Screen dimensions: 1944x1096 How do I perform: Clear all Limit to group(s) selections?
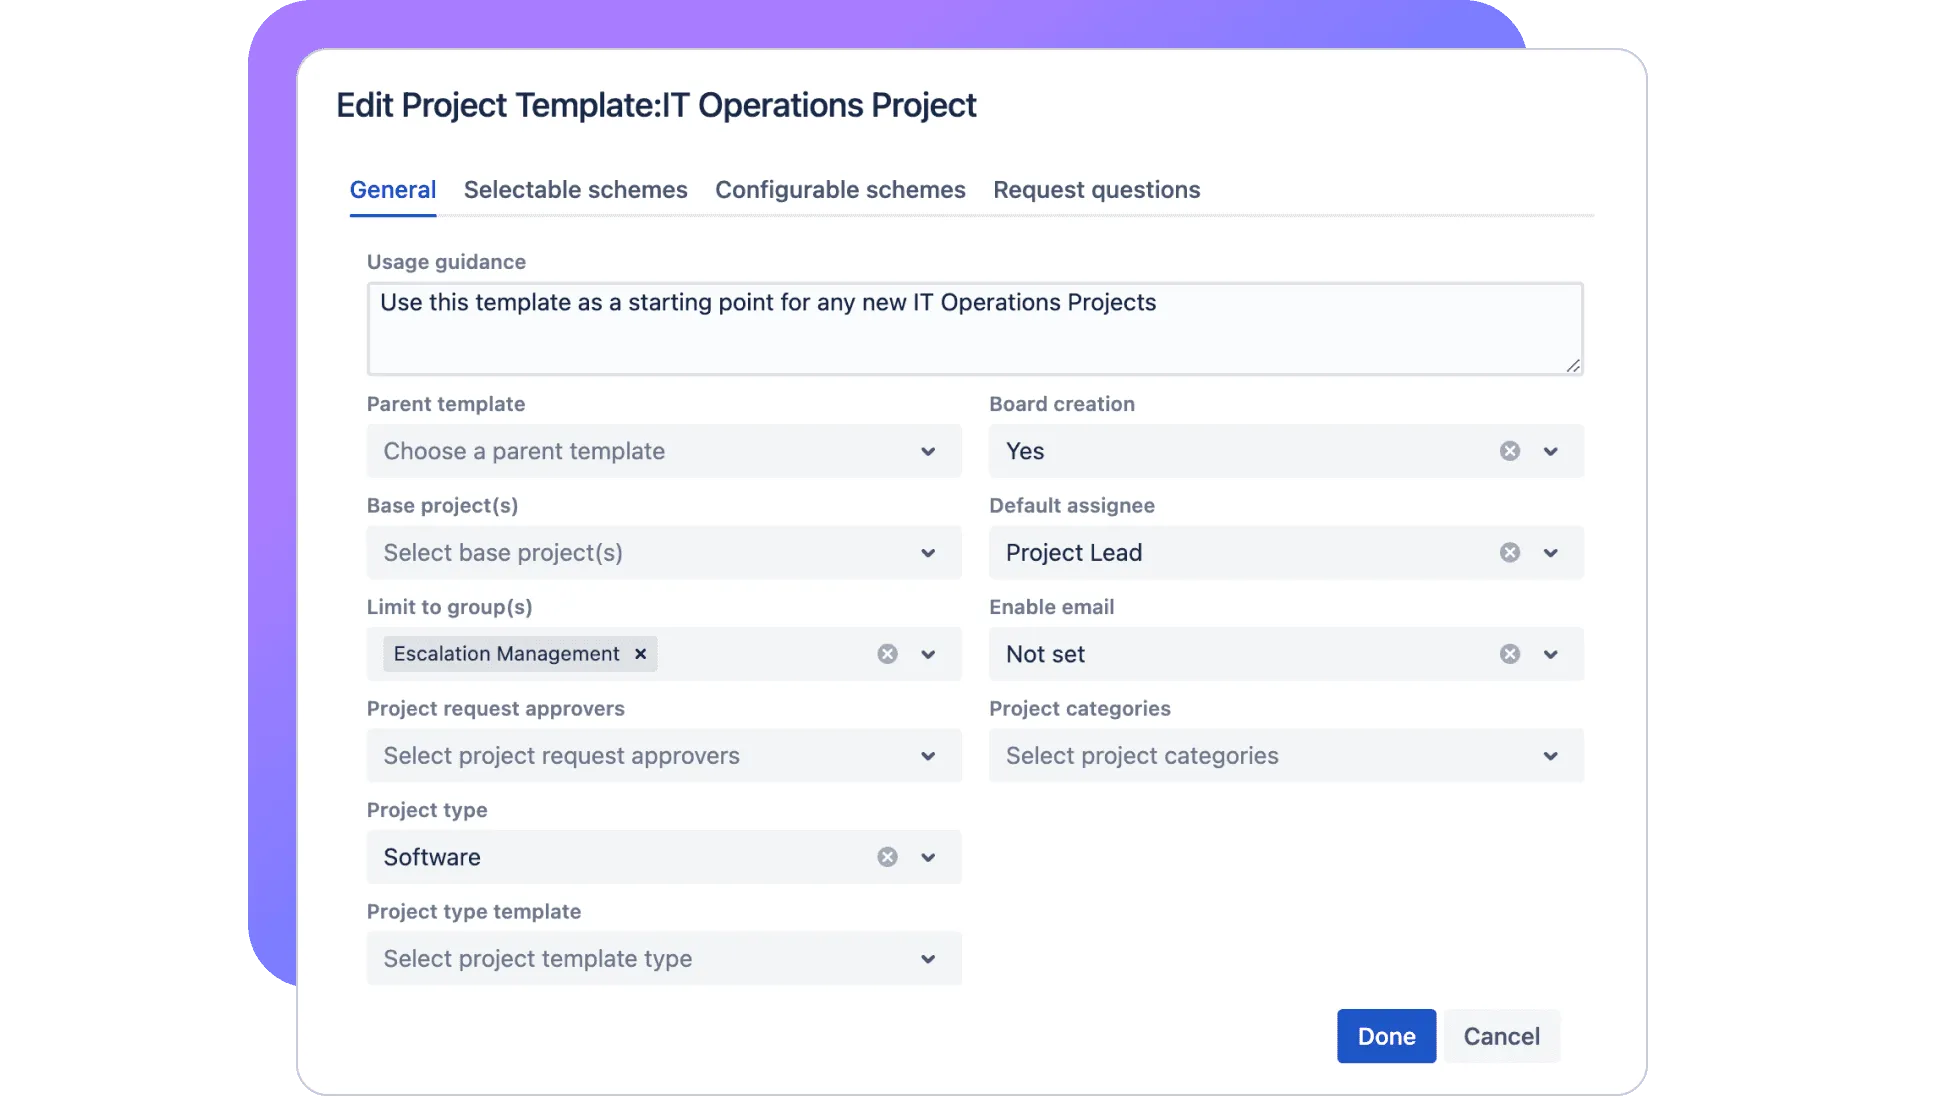(x=887, y=654)
